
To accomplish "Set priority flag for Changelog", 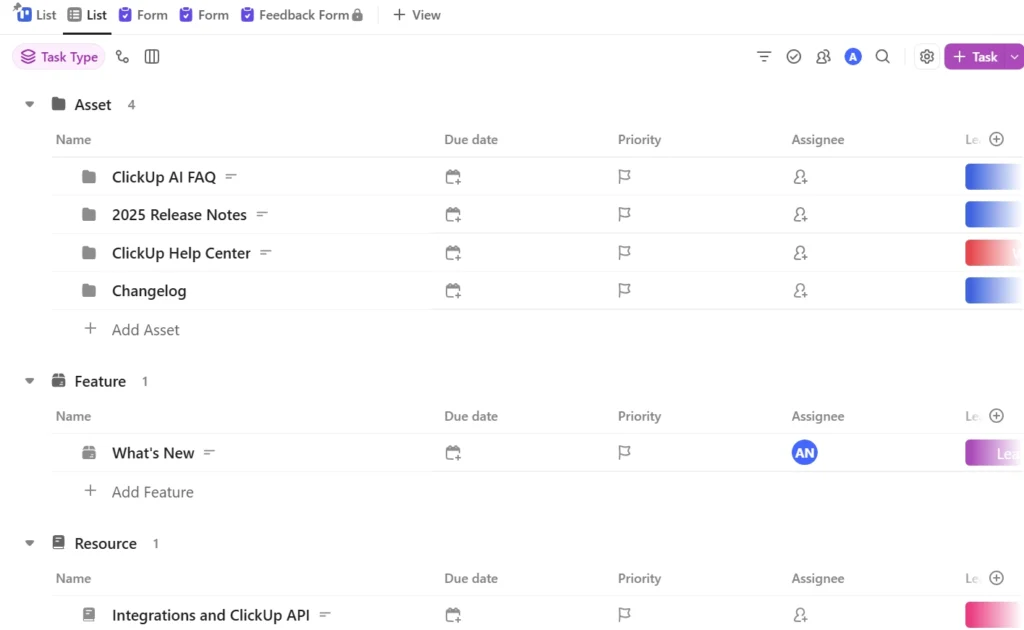I will [624, 290].
